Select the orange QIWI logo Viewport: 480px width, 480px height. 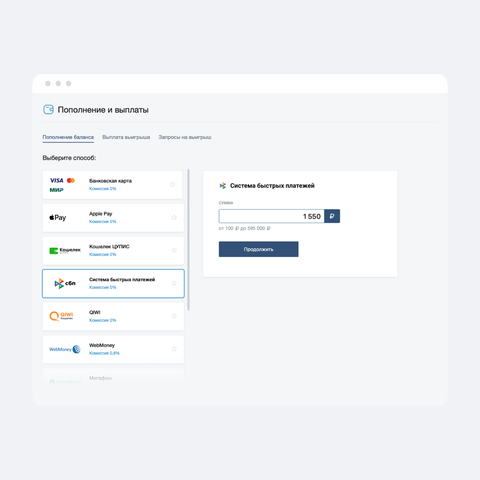61,316
